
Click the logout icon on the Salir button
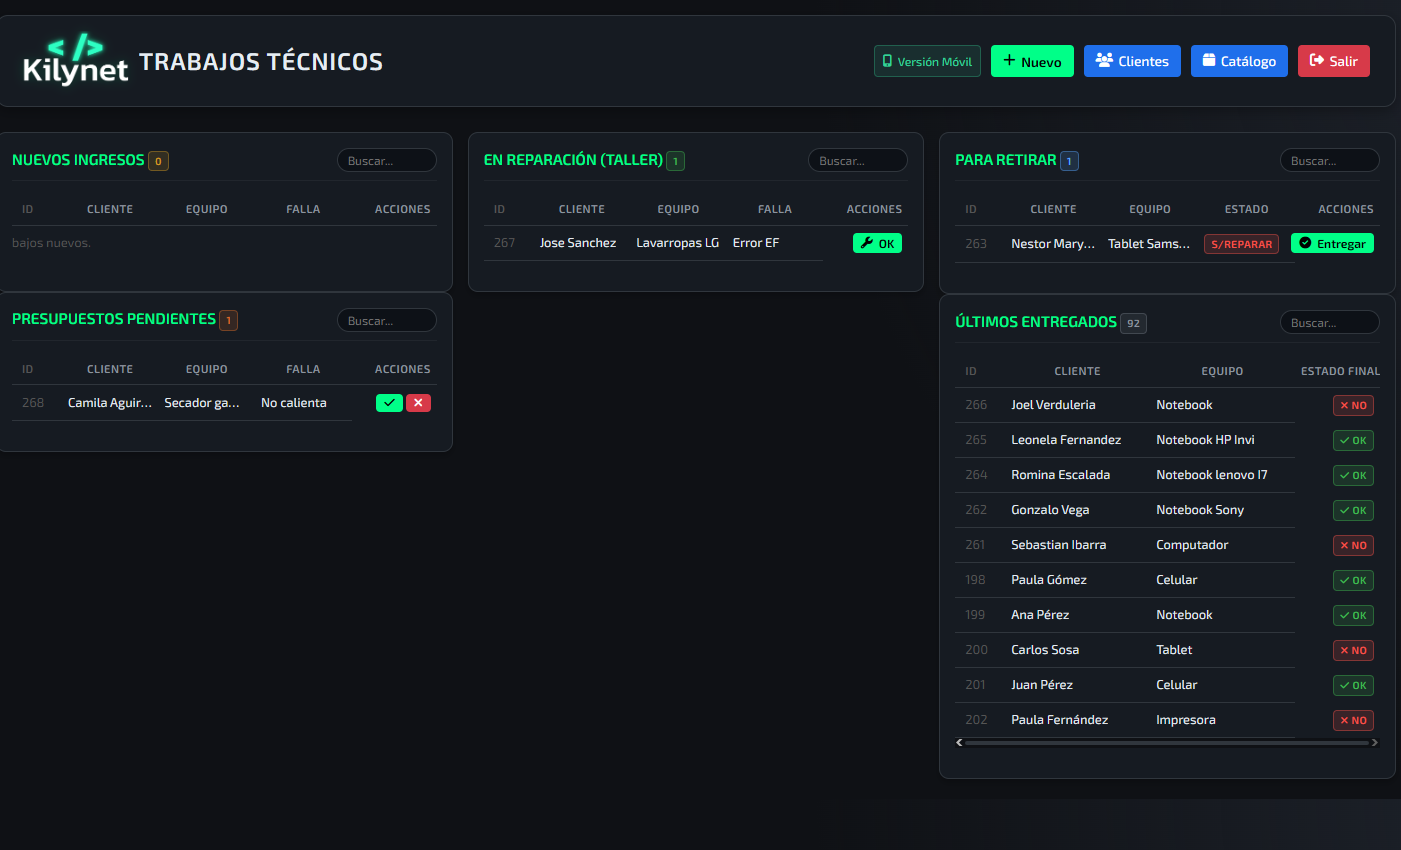point(1315,60)
